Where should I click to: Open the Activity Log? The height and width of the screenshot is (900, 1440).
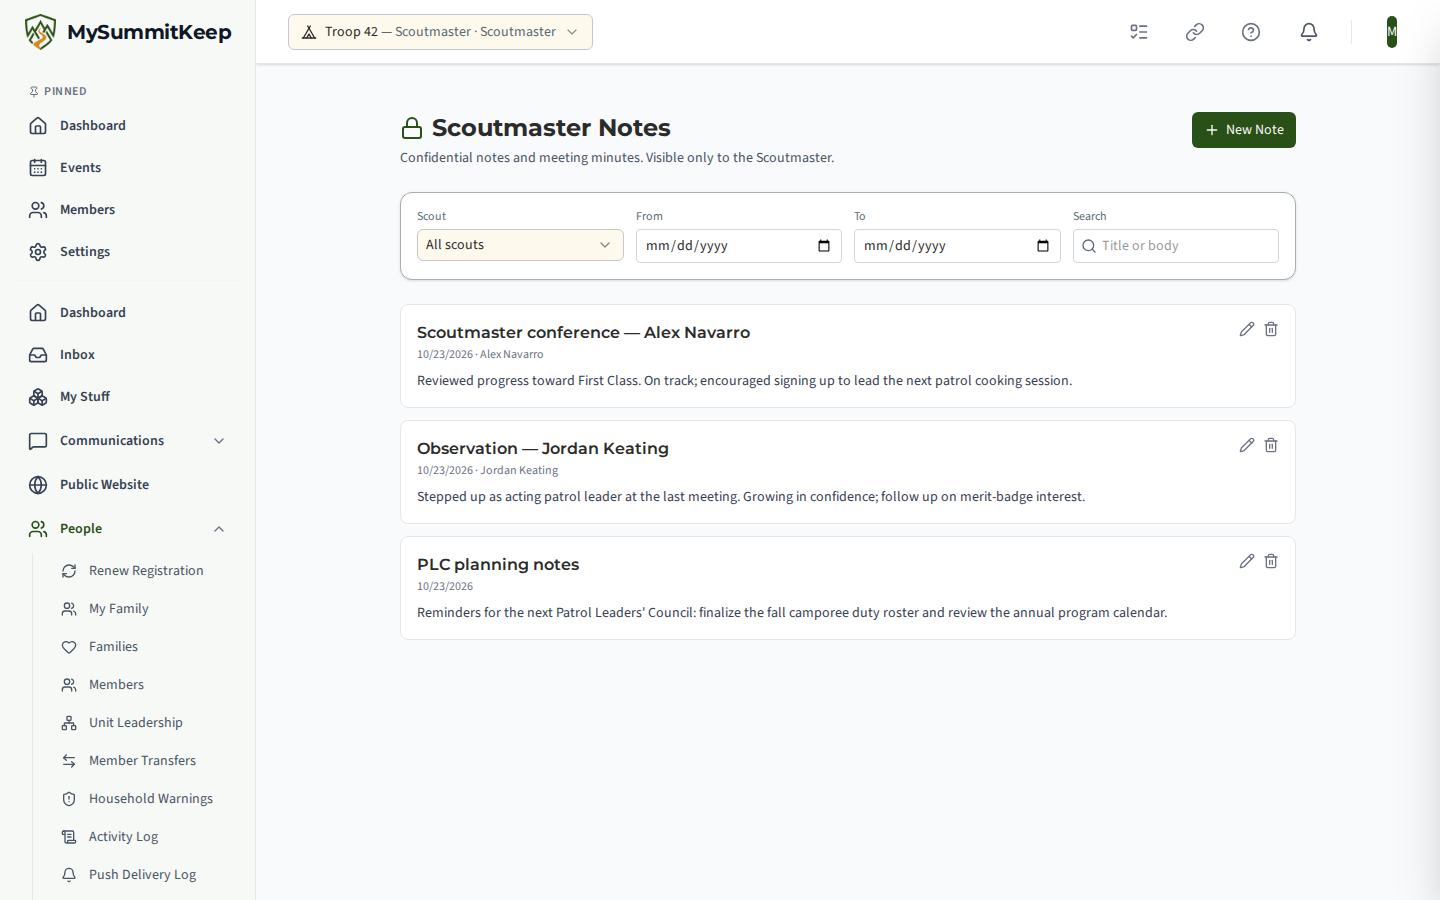(x=146, y=837)
